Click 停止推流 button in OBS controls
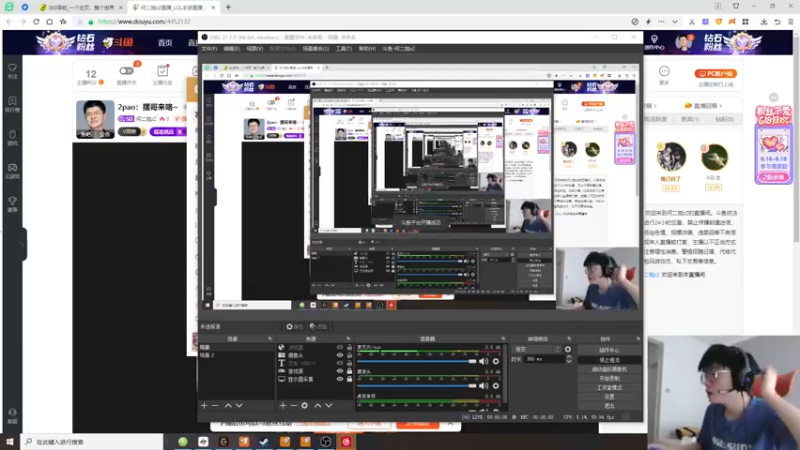 [x=609, y=360]
